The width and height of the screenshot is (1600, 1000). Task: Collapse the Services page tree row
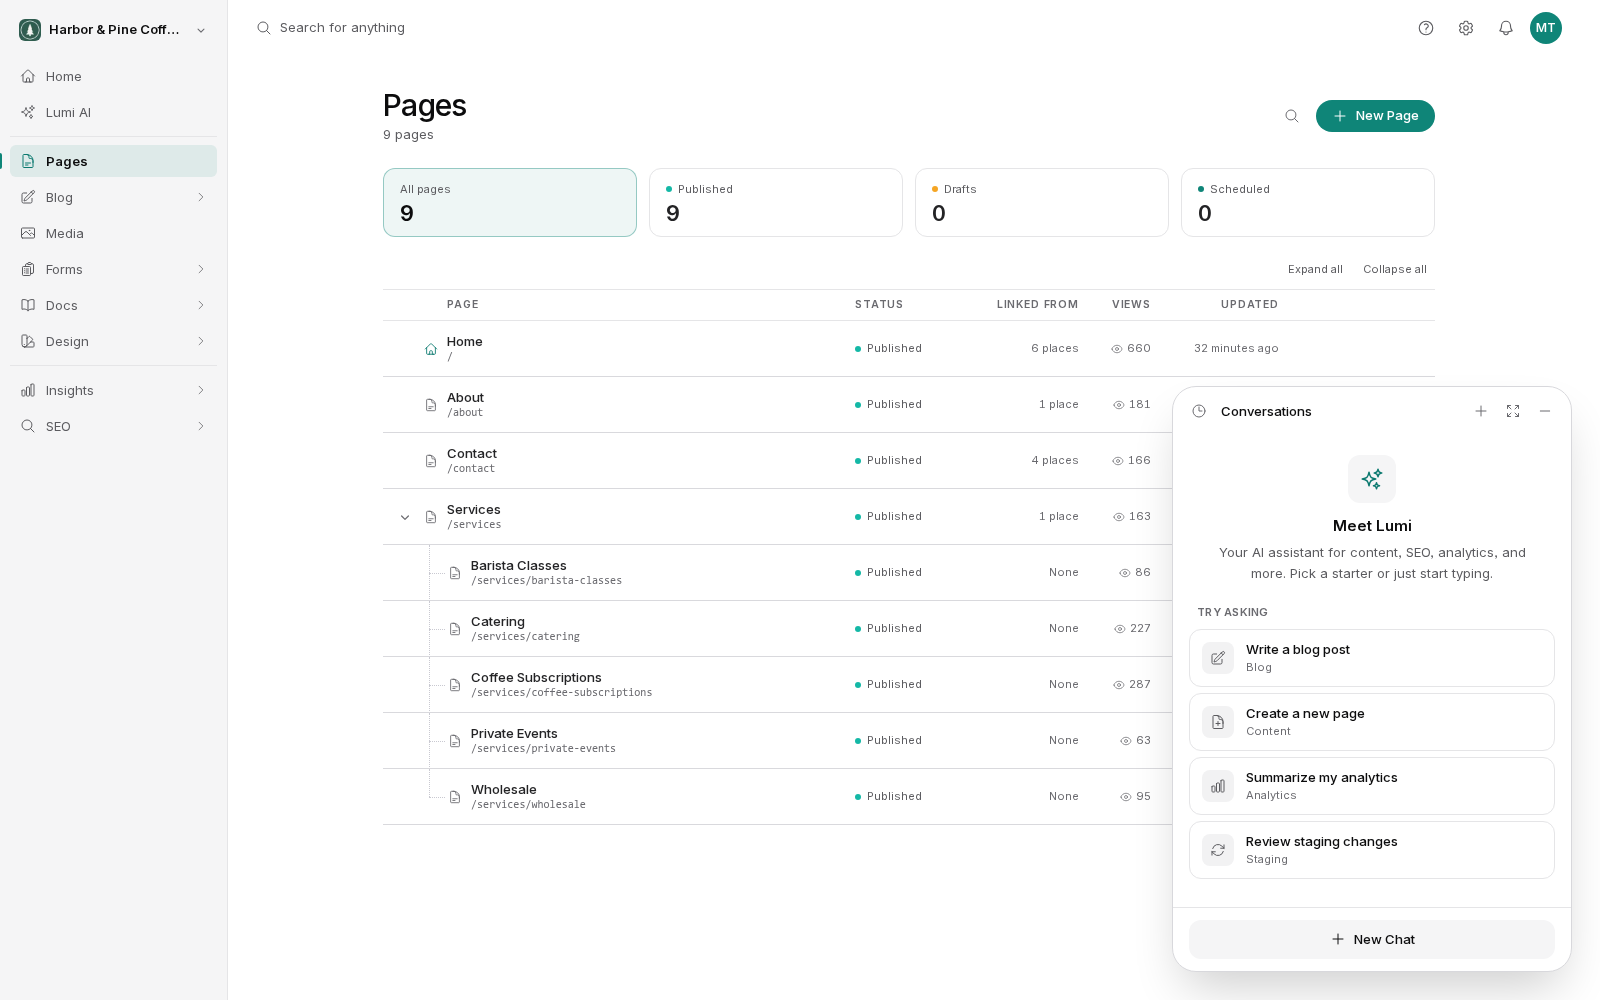(405, 517)
